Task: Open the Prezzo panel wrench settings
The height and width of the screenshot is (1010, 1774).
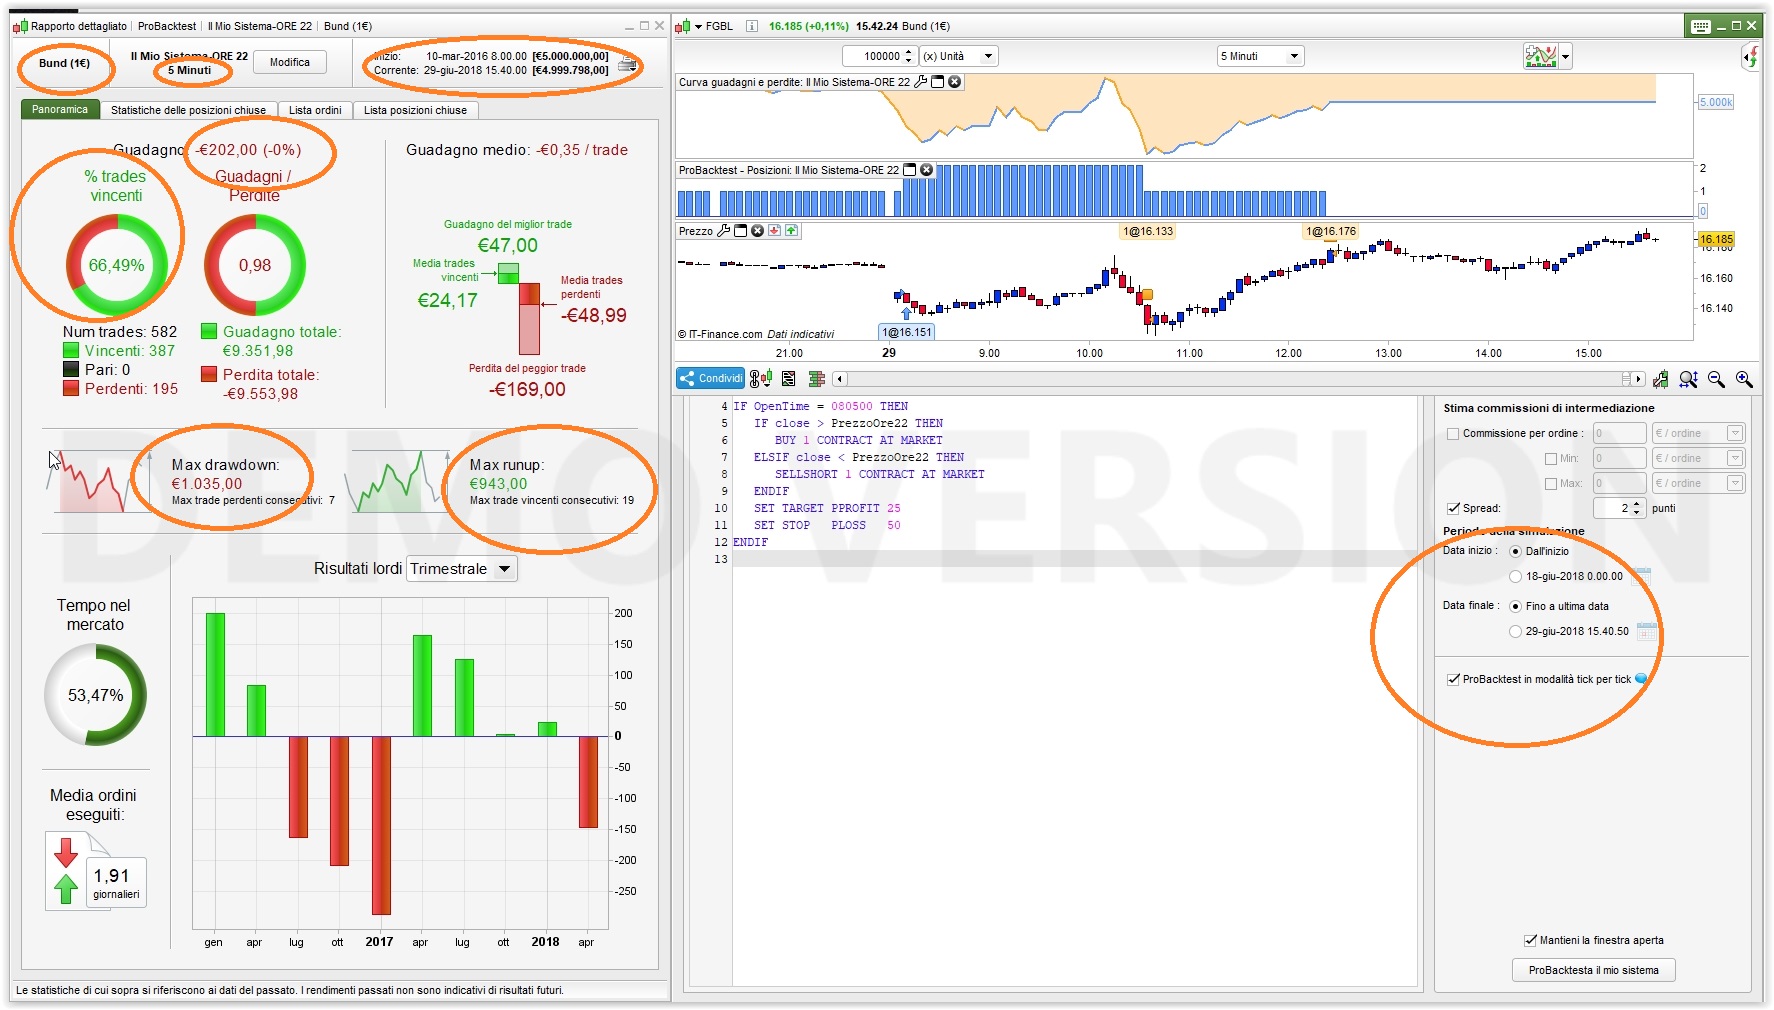Action: [x=724, y=231]
